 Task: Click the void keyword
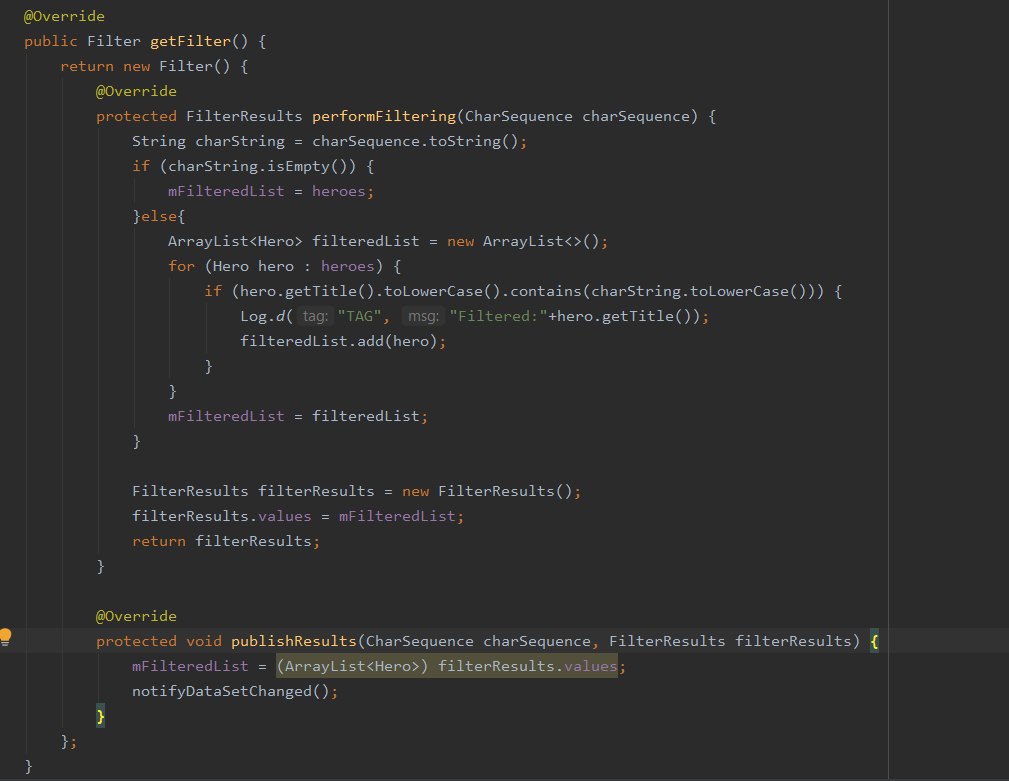[x=203, y=641]
